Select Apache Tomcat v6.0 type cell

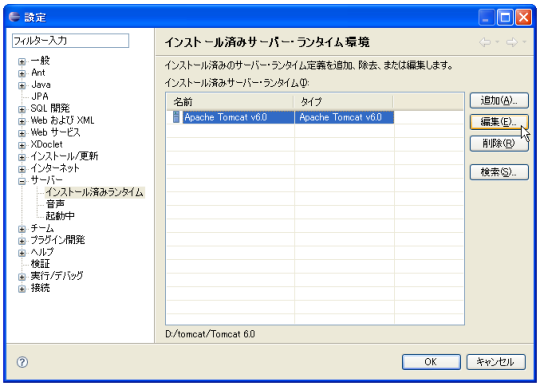coord(344,117)
